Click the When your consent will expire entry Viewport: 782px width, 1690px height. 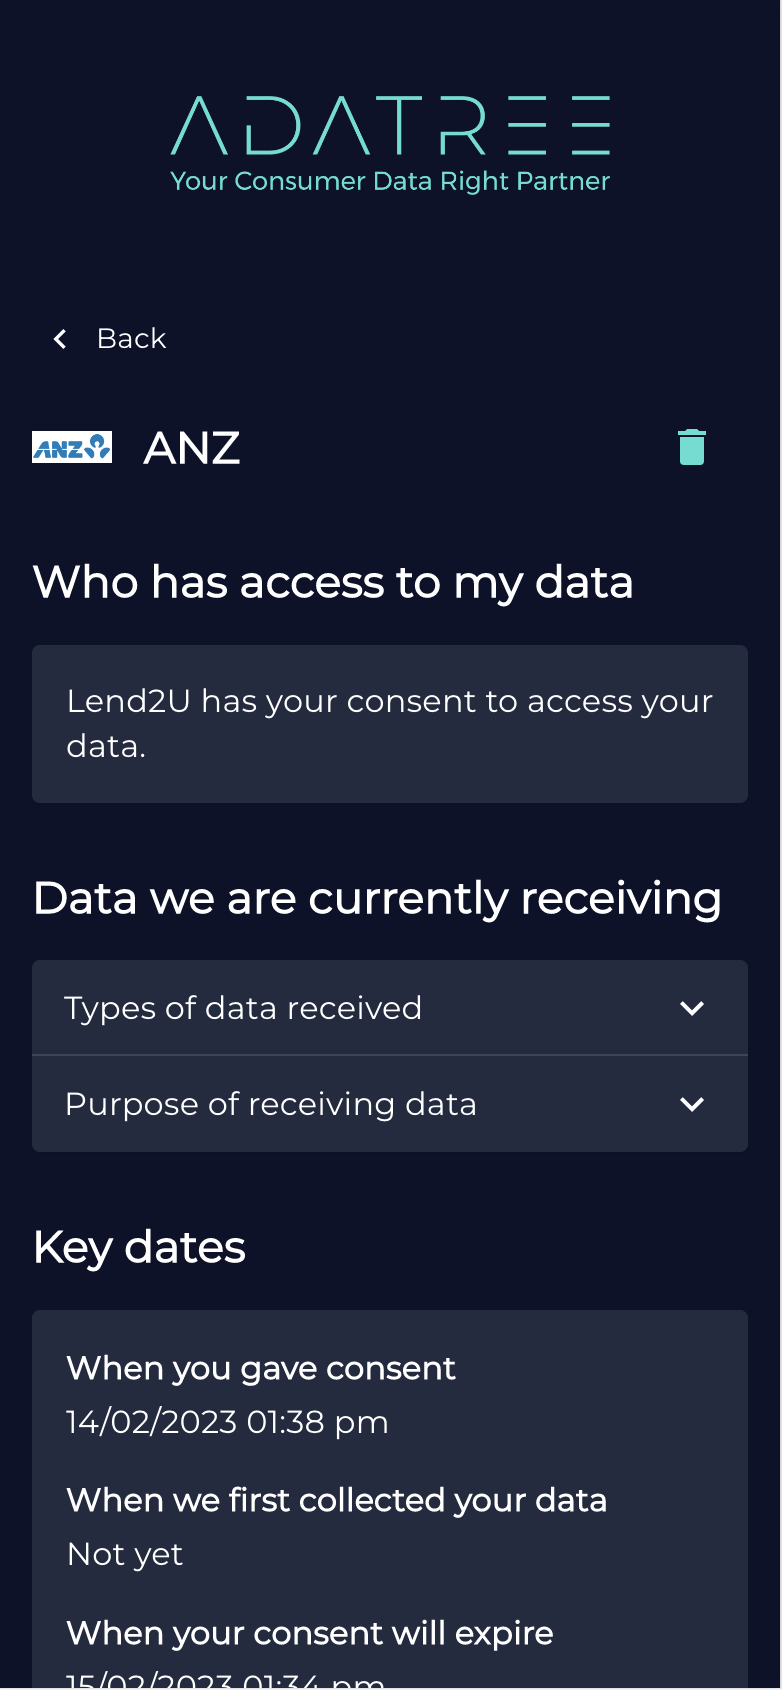click(308, 1632)
